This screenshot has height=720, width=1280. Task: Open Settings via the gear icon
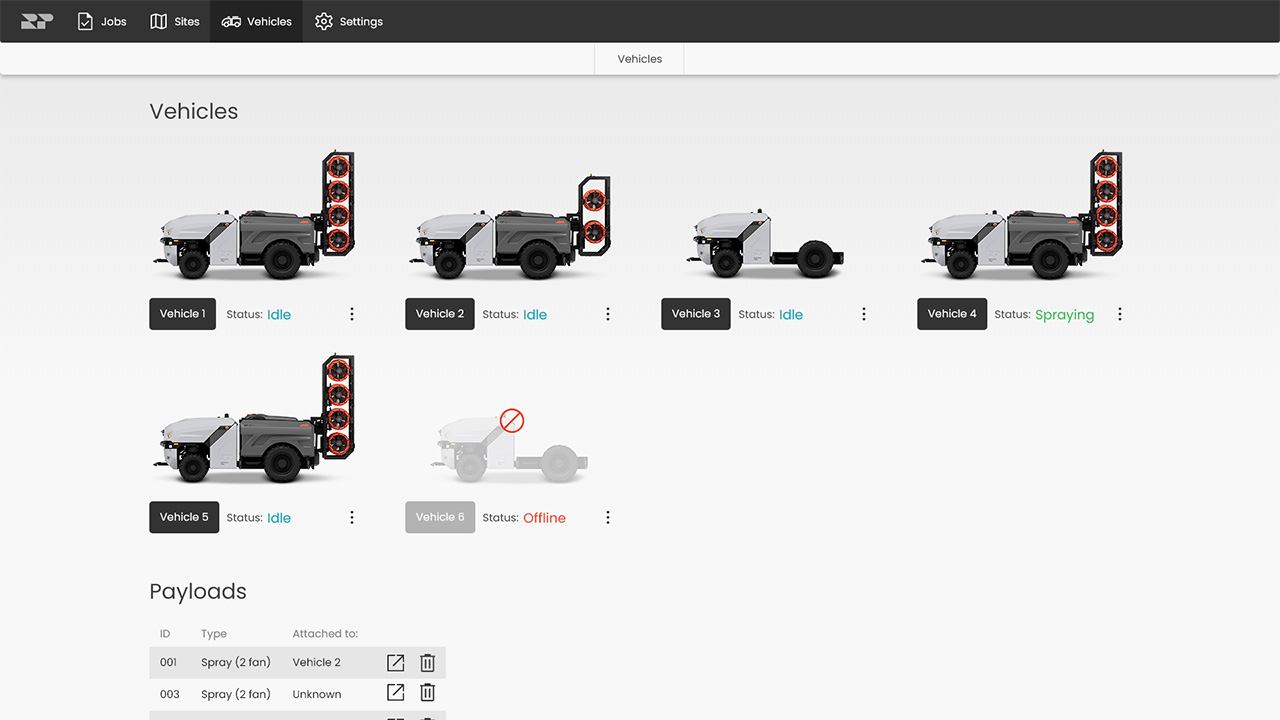pyautogui.click(x=323, y=21)
